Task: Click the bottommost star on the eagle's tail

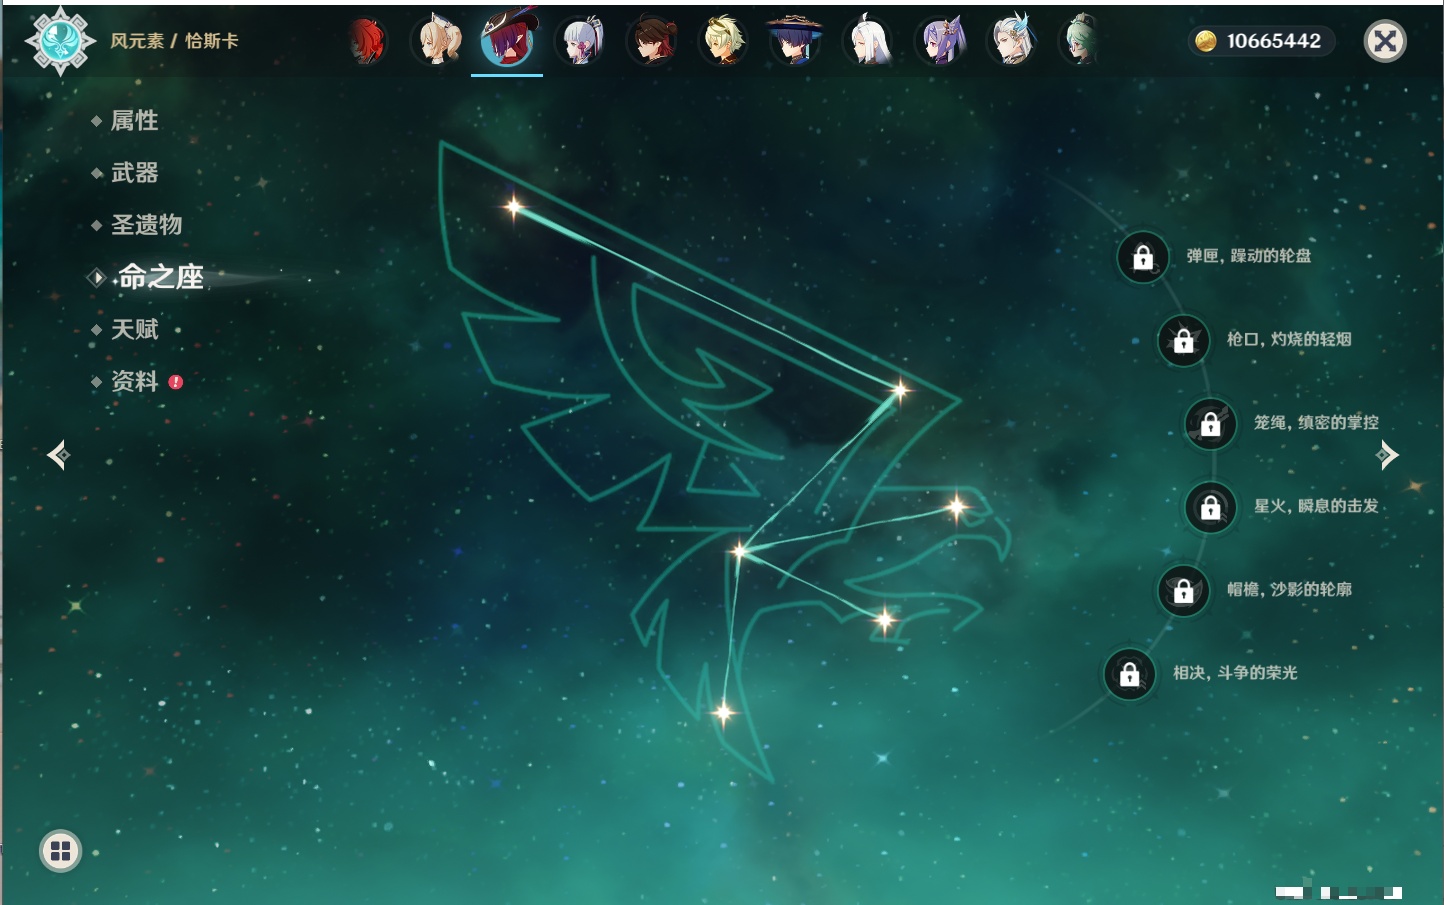Action: [x=723, y=712]
